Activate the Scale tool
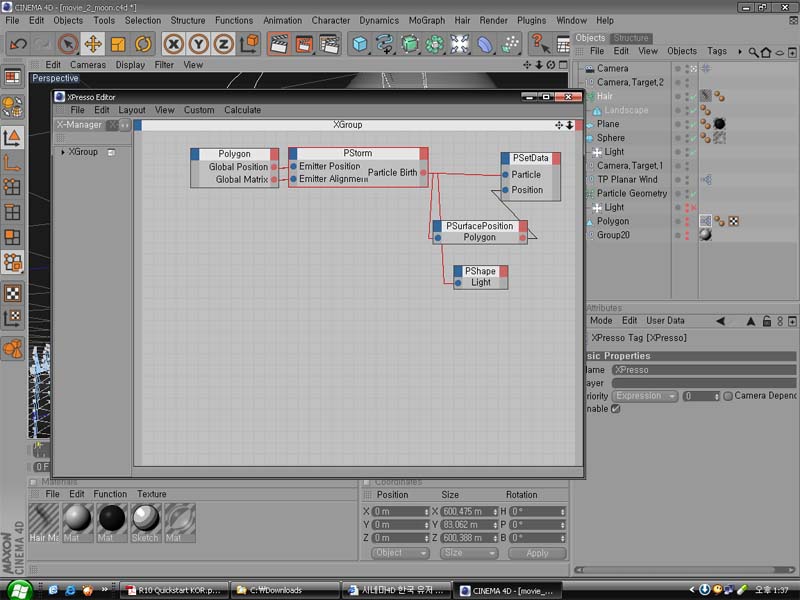The image size is (800, 600). coord(118,44)
